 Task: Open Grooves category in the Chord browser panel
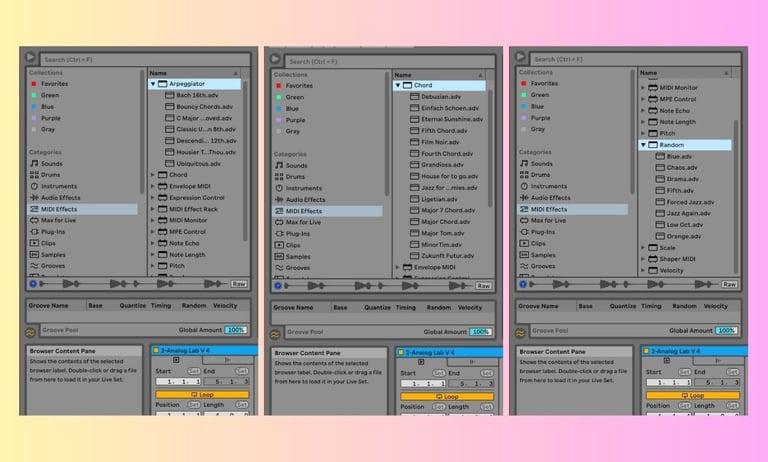[x=292, y=267]
